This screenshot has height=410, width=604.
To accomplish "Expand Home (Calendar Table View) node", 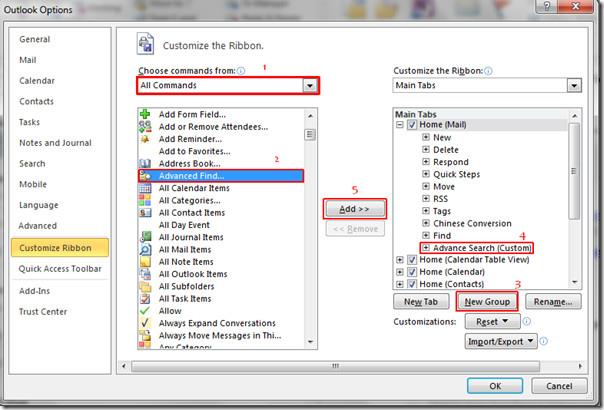I will 399,260.
